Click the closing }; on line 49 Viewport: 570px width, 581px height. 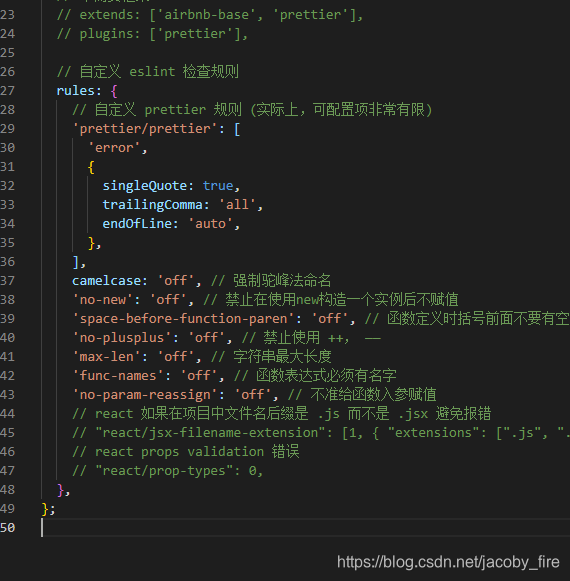[49, 509]
